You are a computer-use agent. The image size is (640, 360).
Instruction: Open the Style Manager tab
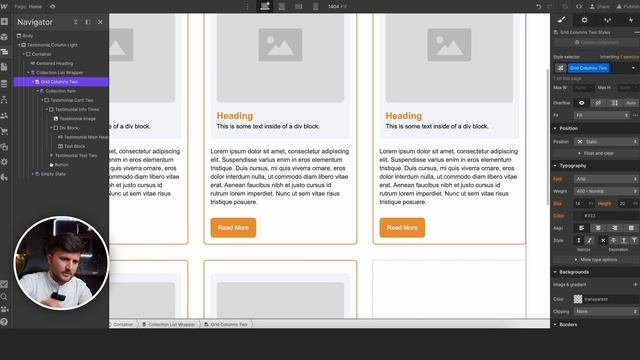click(x=608, y=20)
